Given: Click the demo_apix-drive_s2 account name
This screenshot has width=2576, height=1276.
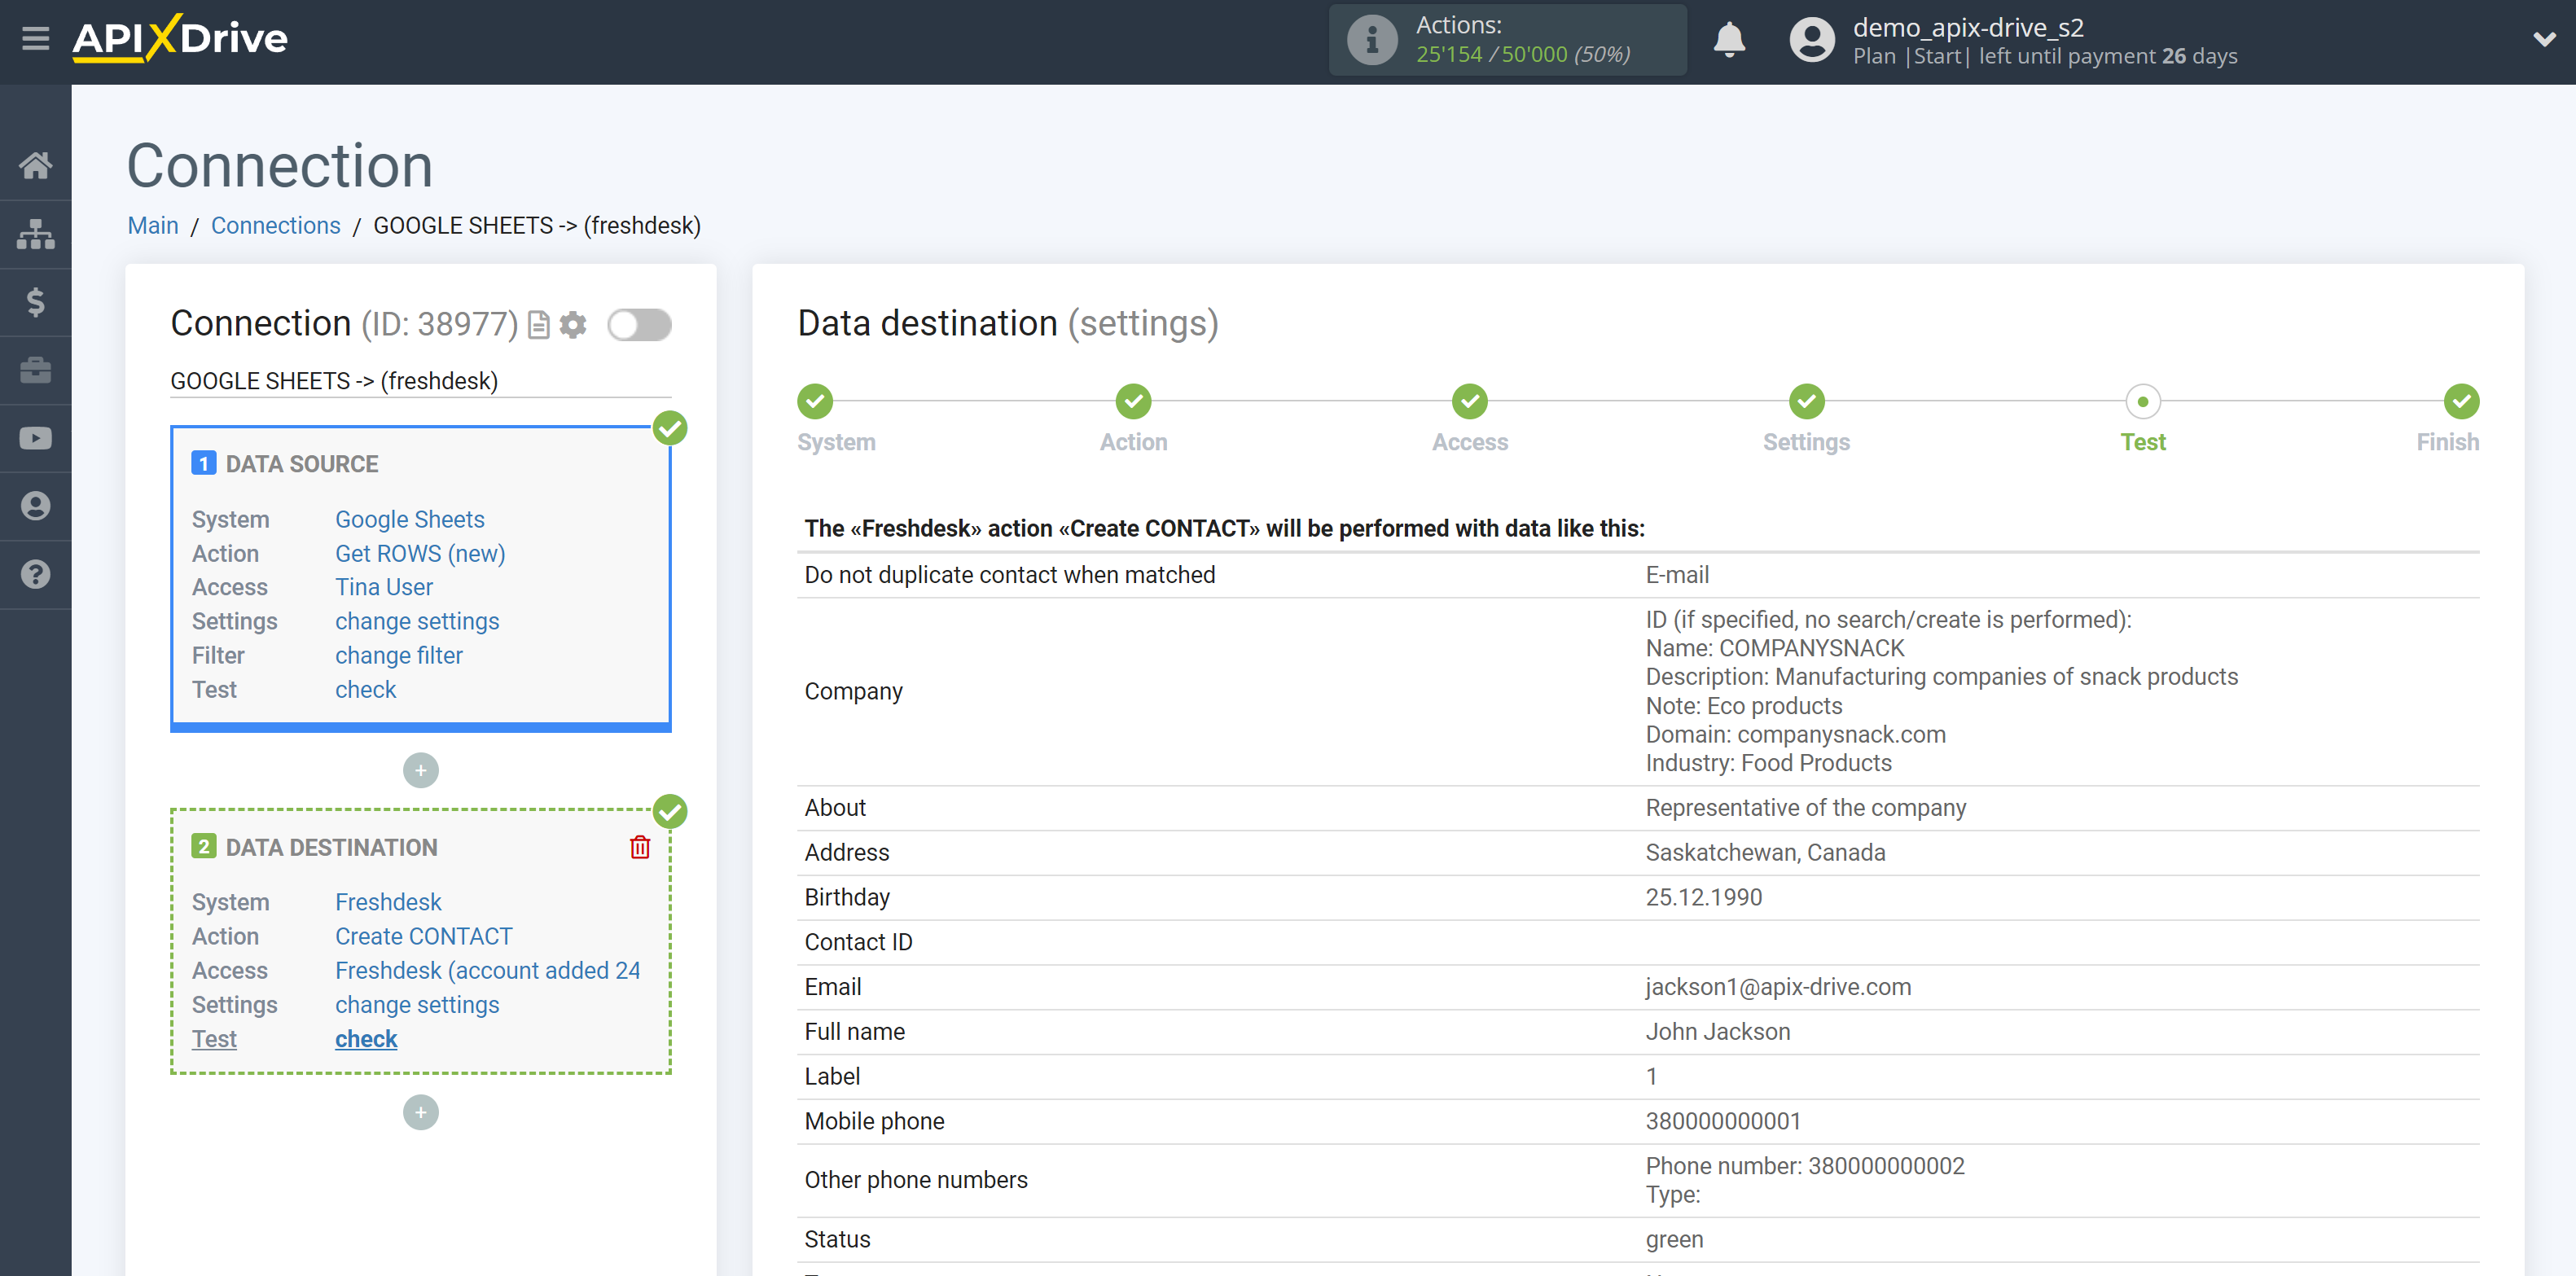Looking at the screenshot, I should (x=1968, y=27).
